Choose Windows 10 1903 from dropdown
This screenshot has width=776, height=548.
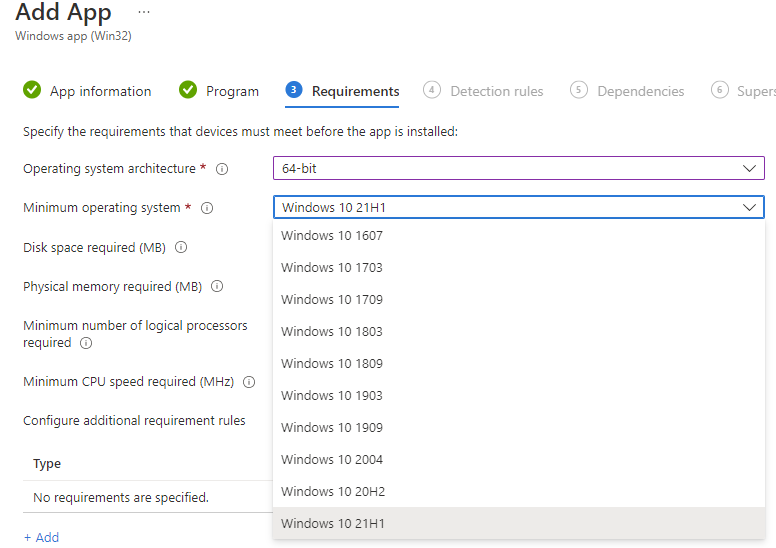point(519,396)
